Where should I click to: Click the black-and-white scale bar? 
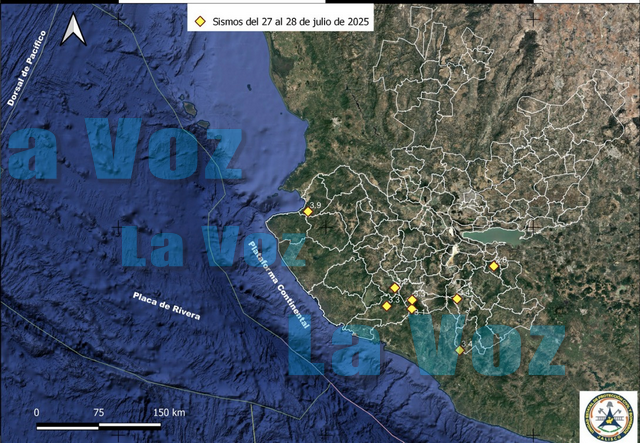point(100,427)
